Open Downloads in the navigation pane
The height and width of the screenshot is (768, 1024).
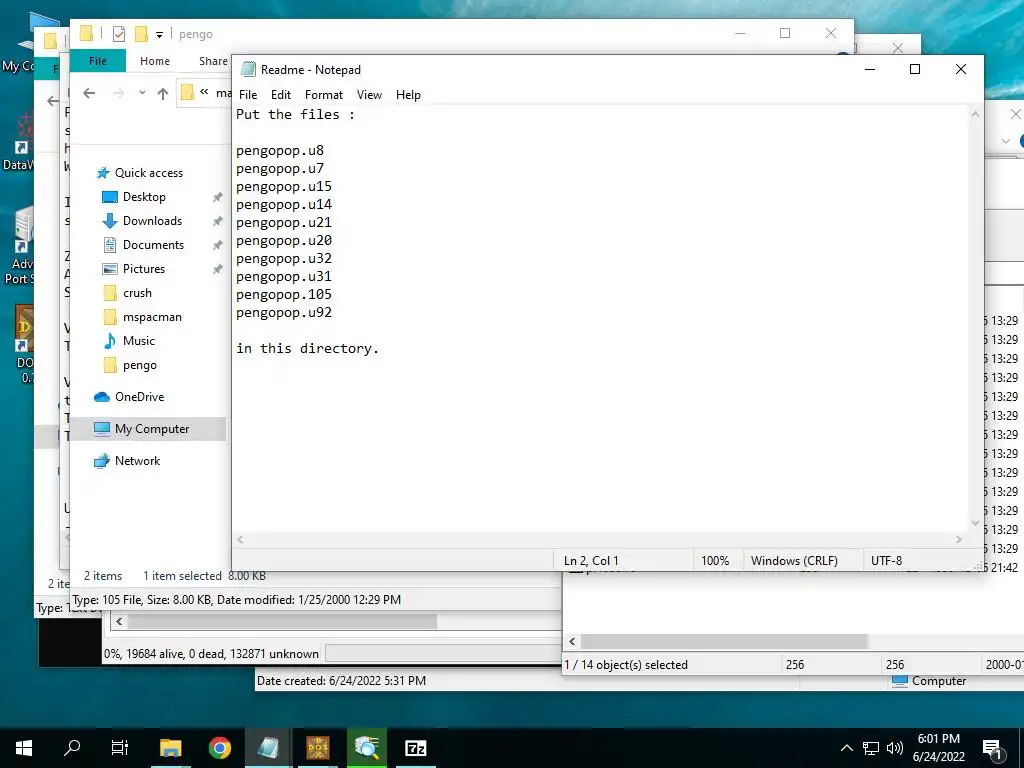click(x=152, y=221)
